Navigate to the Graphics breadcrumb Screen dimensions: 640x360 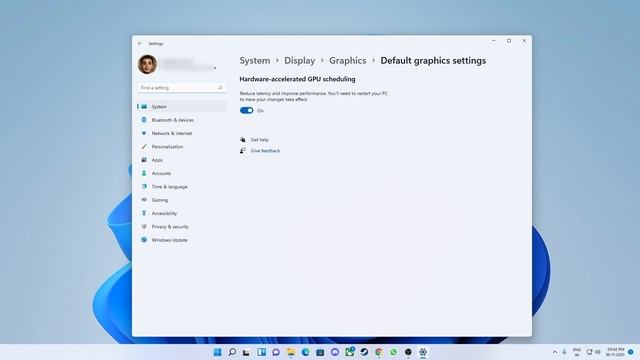click(348, 60)
